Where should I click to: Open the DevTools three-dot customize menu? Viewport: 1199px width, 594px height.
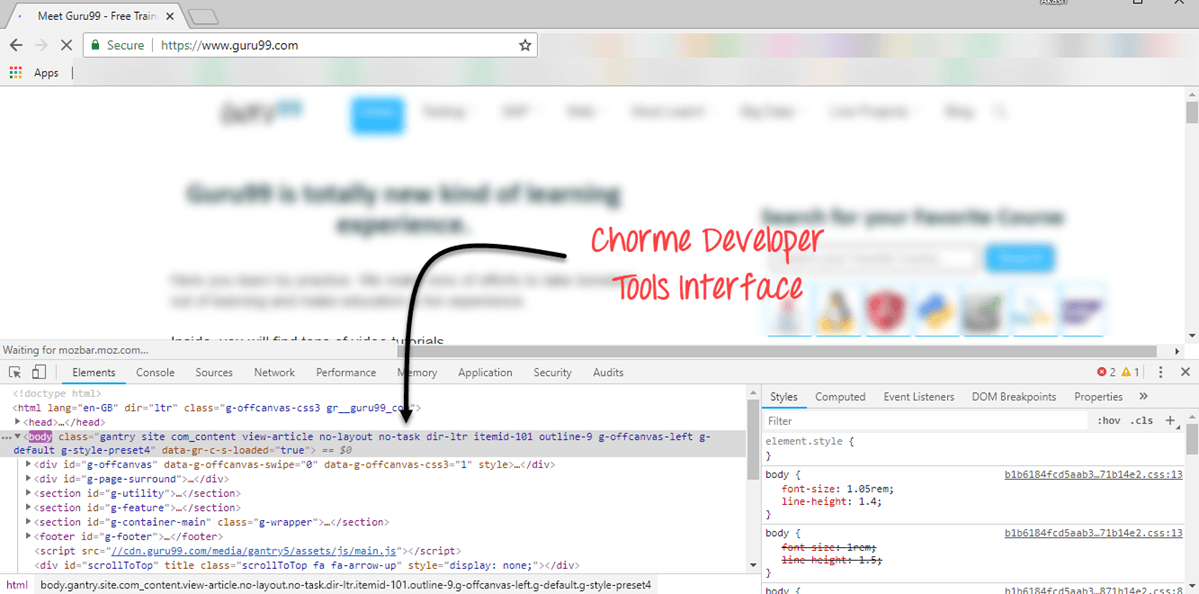click(1160, 371)
